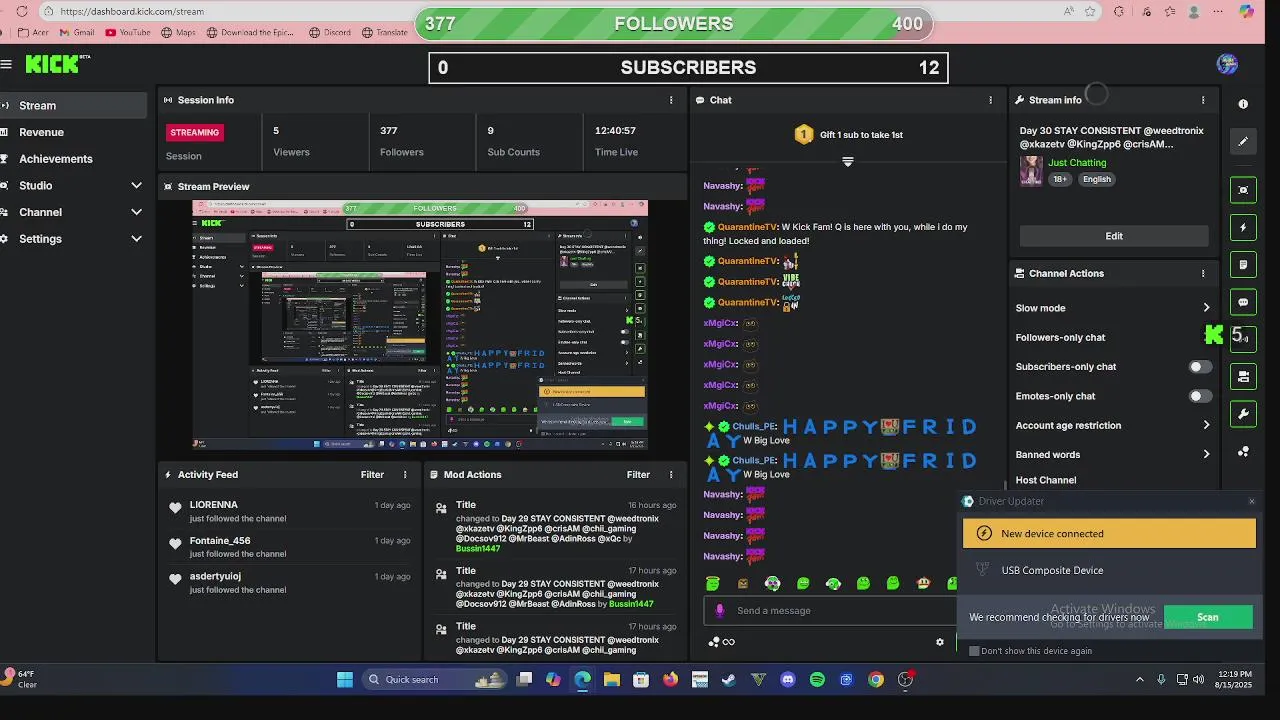Click the Edit stream info button

click(x=1114, y=236)
